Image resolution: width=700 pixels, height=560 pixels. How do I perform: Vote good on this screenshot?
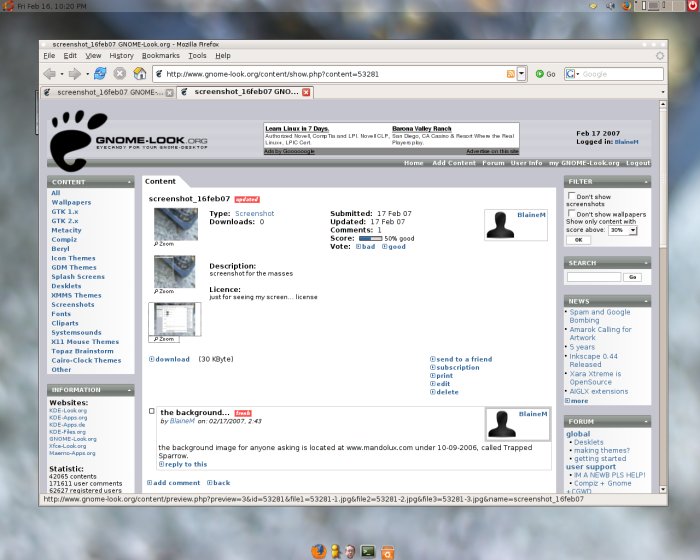394,247
